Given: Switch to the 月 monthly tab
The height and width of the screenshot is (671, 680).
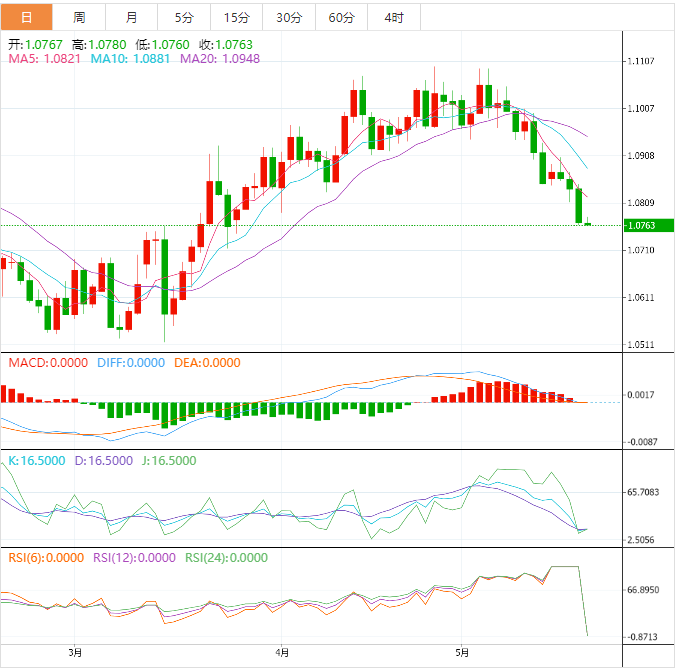Looking at the screenshot, I should pos(131,17).
